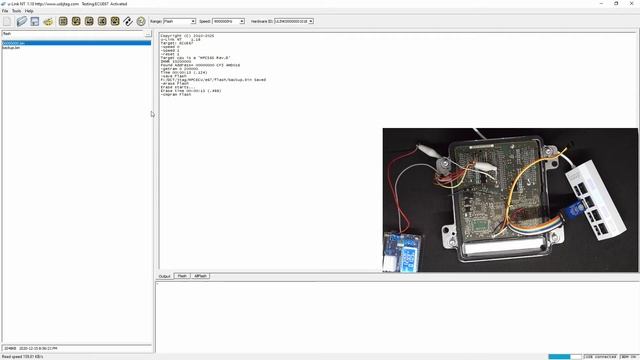Viewport: 640px width, 360px height.
Task: Switch to the Output tab
Action: click(164, 276)
